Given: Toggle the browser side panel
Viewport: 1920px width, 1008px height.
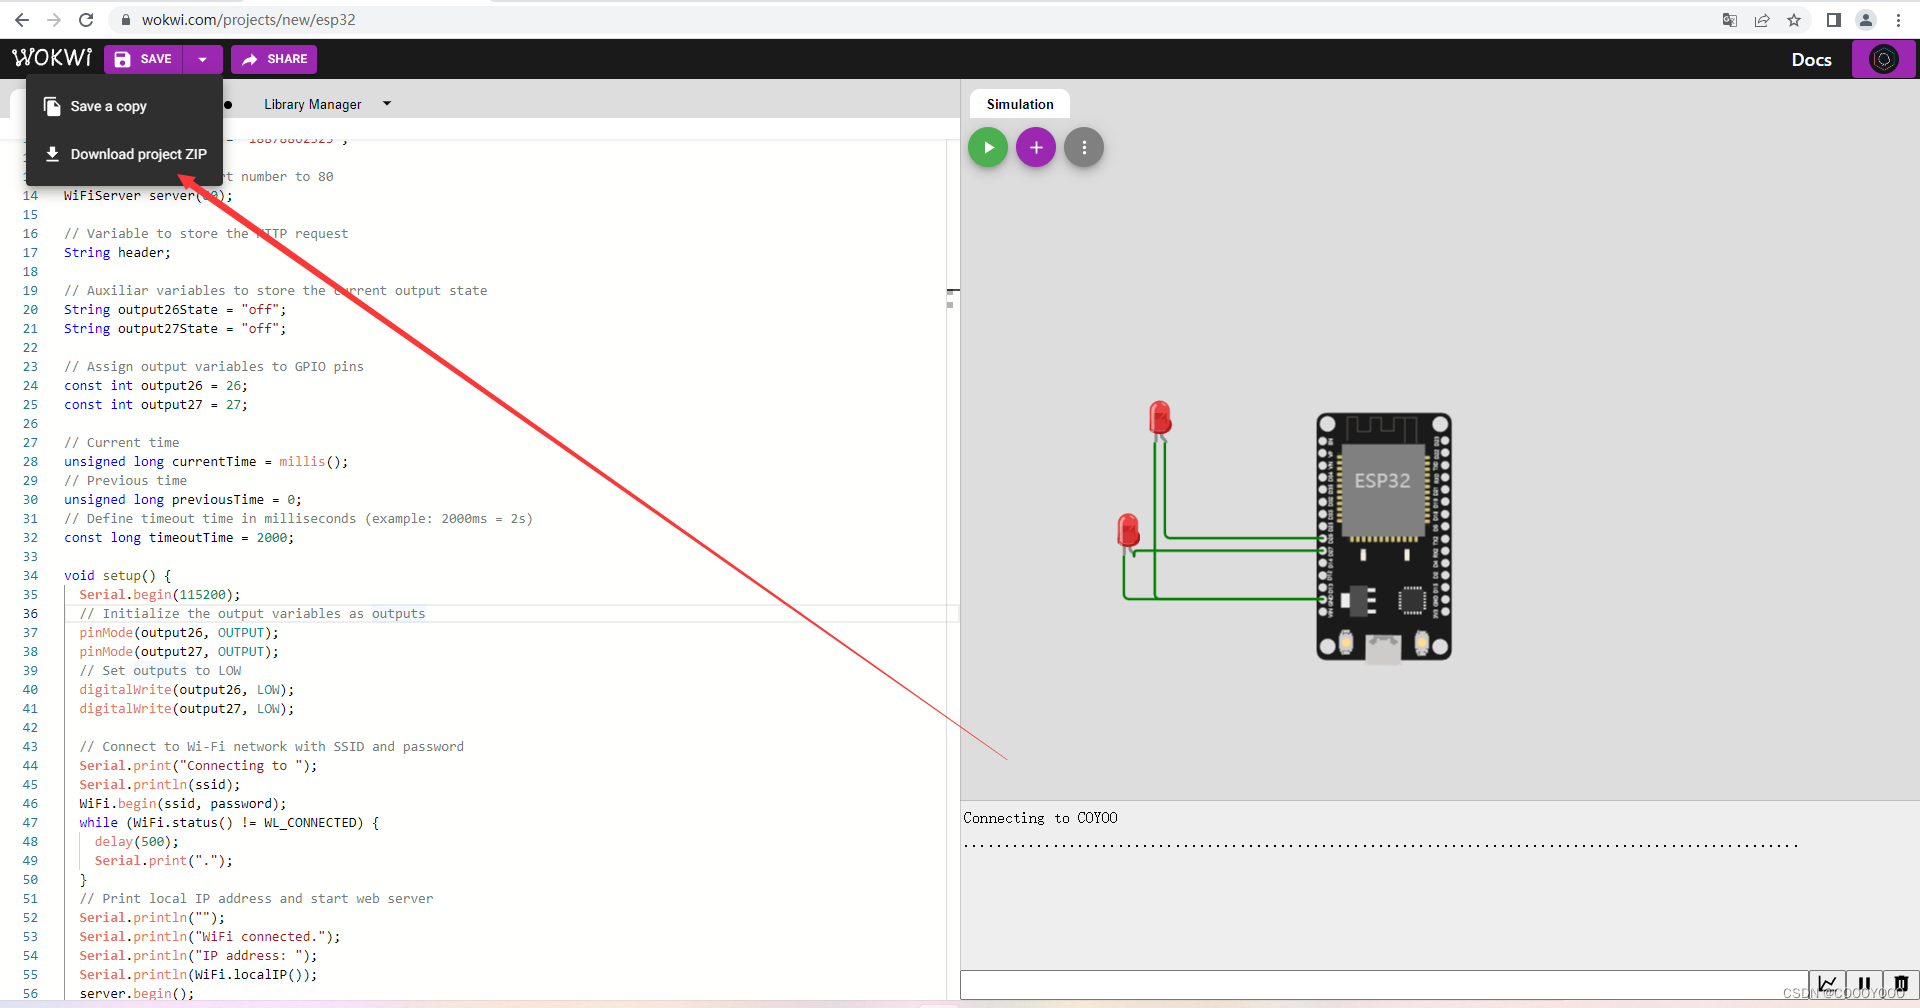Looking at the screenshot, I should pyautogui.click(x=1833, y=19).
